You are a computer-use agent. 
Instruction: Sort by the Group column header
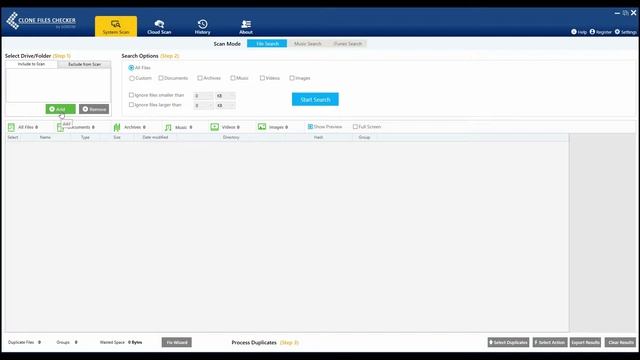pos(364,138)
